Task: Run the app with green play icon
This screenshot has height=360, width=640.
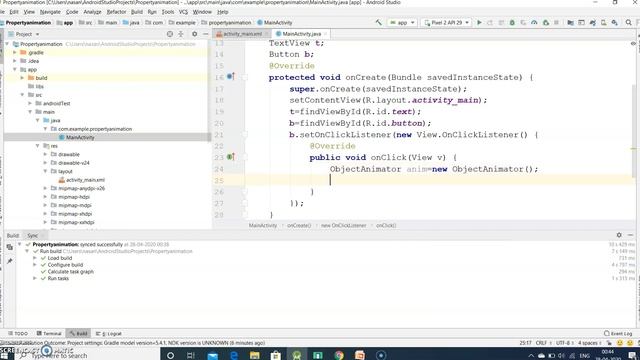Action: [x=479, y=22]
